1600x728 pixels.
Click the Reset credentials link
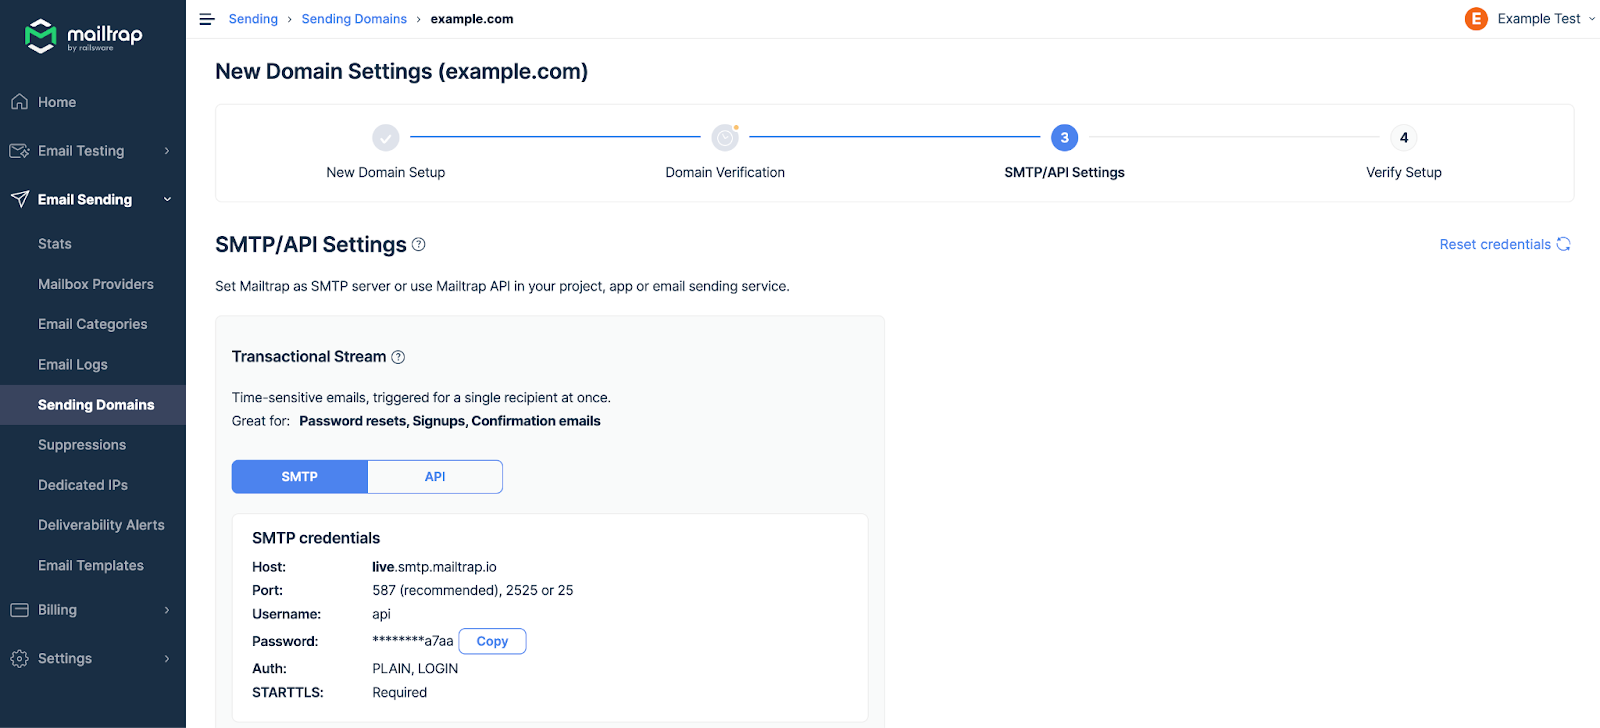1495,244
